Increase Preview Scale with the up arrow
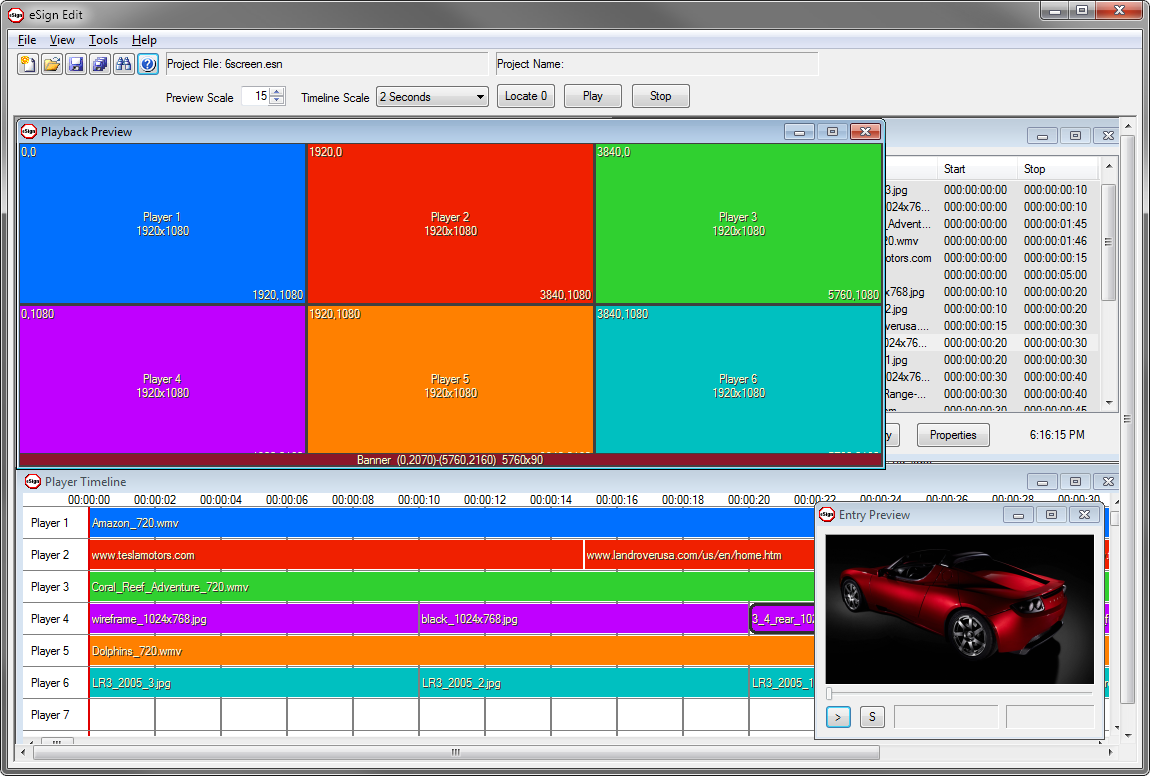The image size is (1150, 776). [x=278, y=92]
